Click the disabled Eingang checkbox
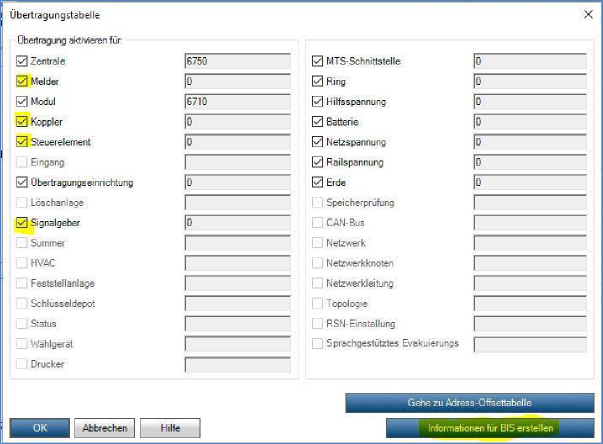This screenshot has width=603, height=444. pos(22,162)
